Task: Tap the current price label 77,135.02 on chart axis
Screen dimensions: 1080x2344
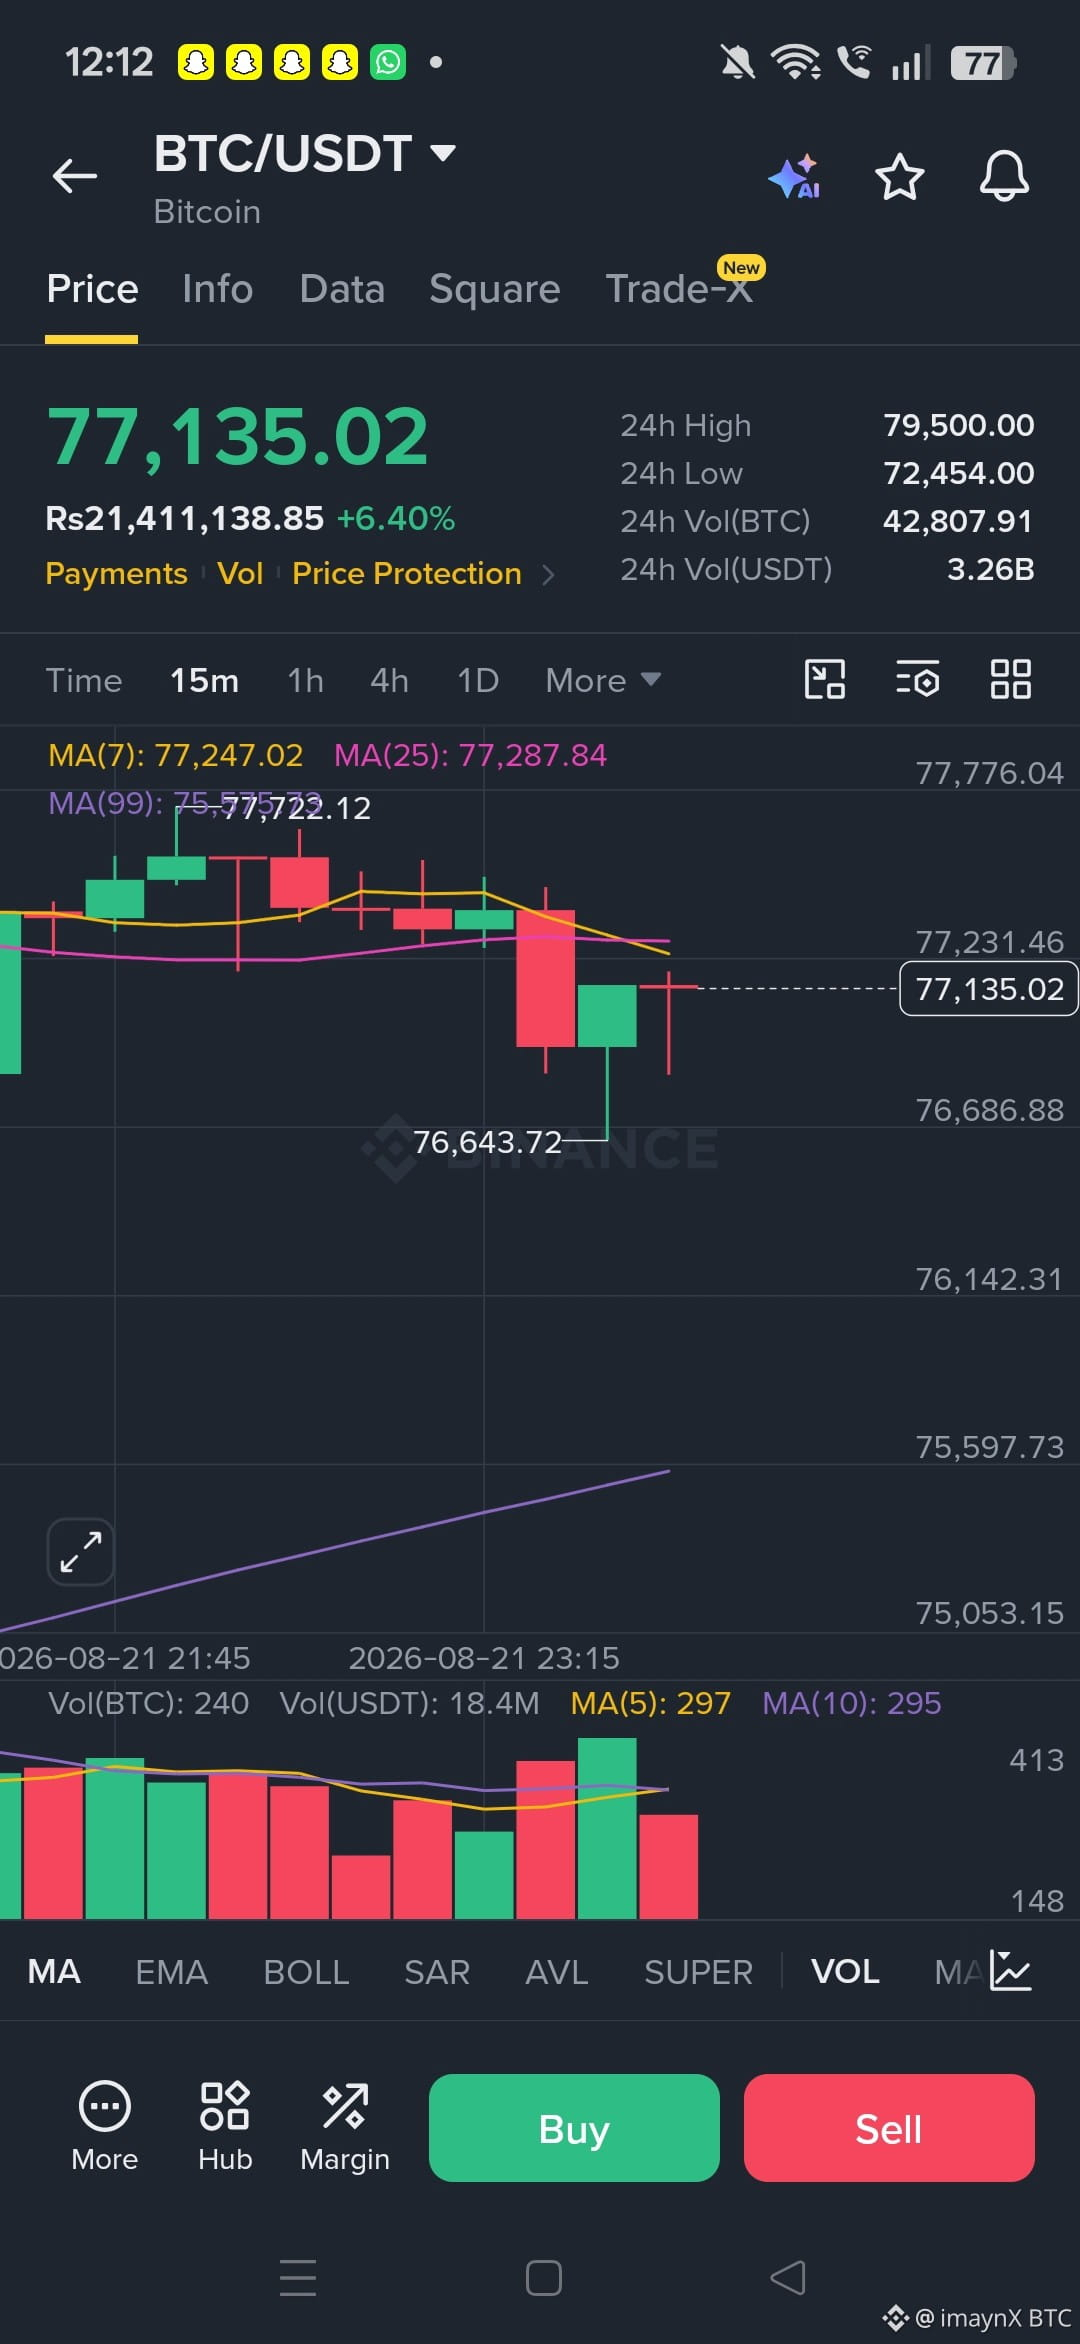Action: [989, 989]
